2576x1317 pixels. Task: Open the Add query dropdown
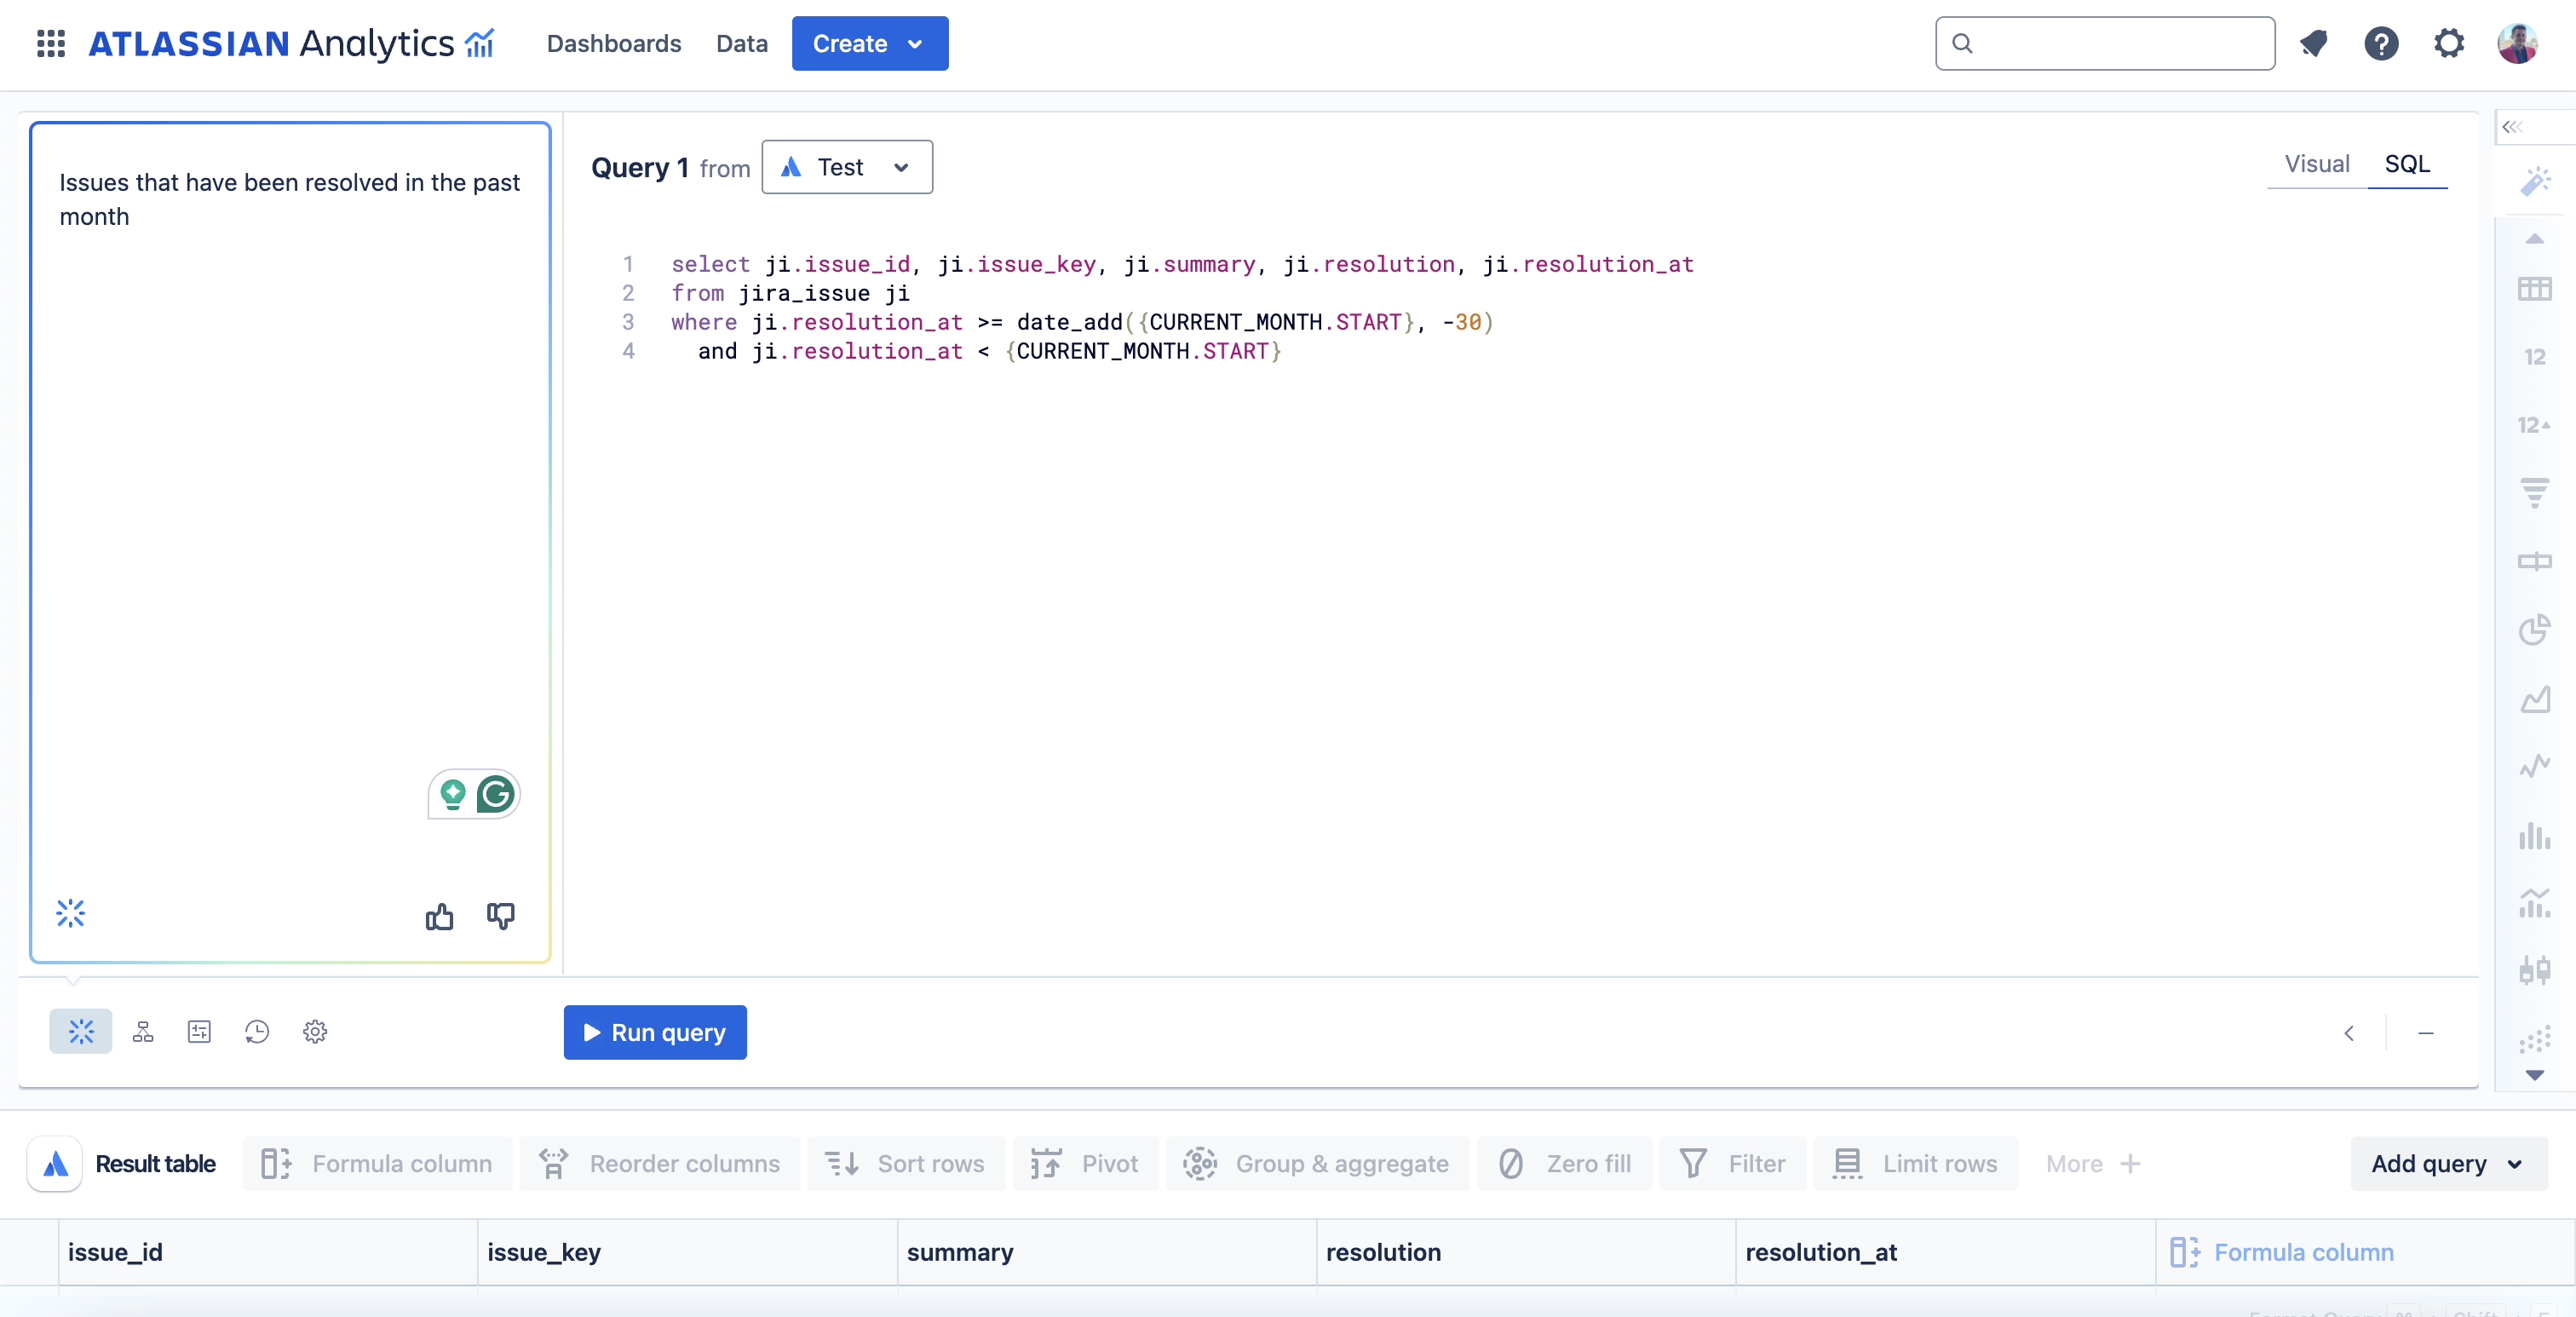click(x=2448, y=1163)
